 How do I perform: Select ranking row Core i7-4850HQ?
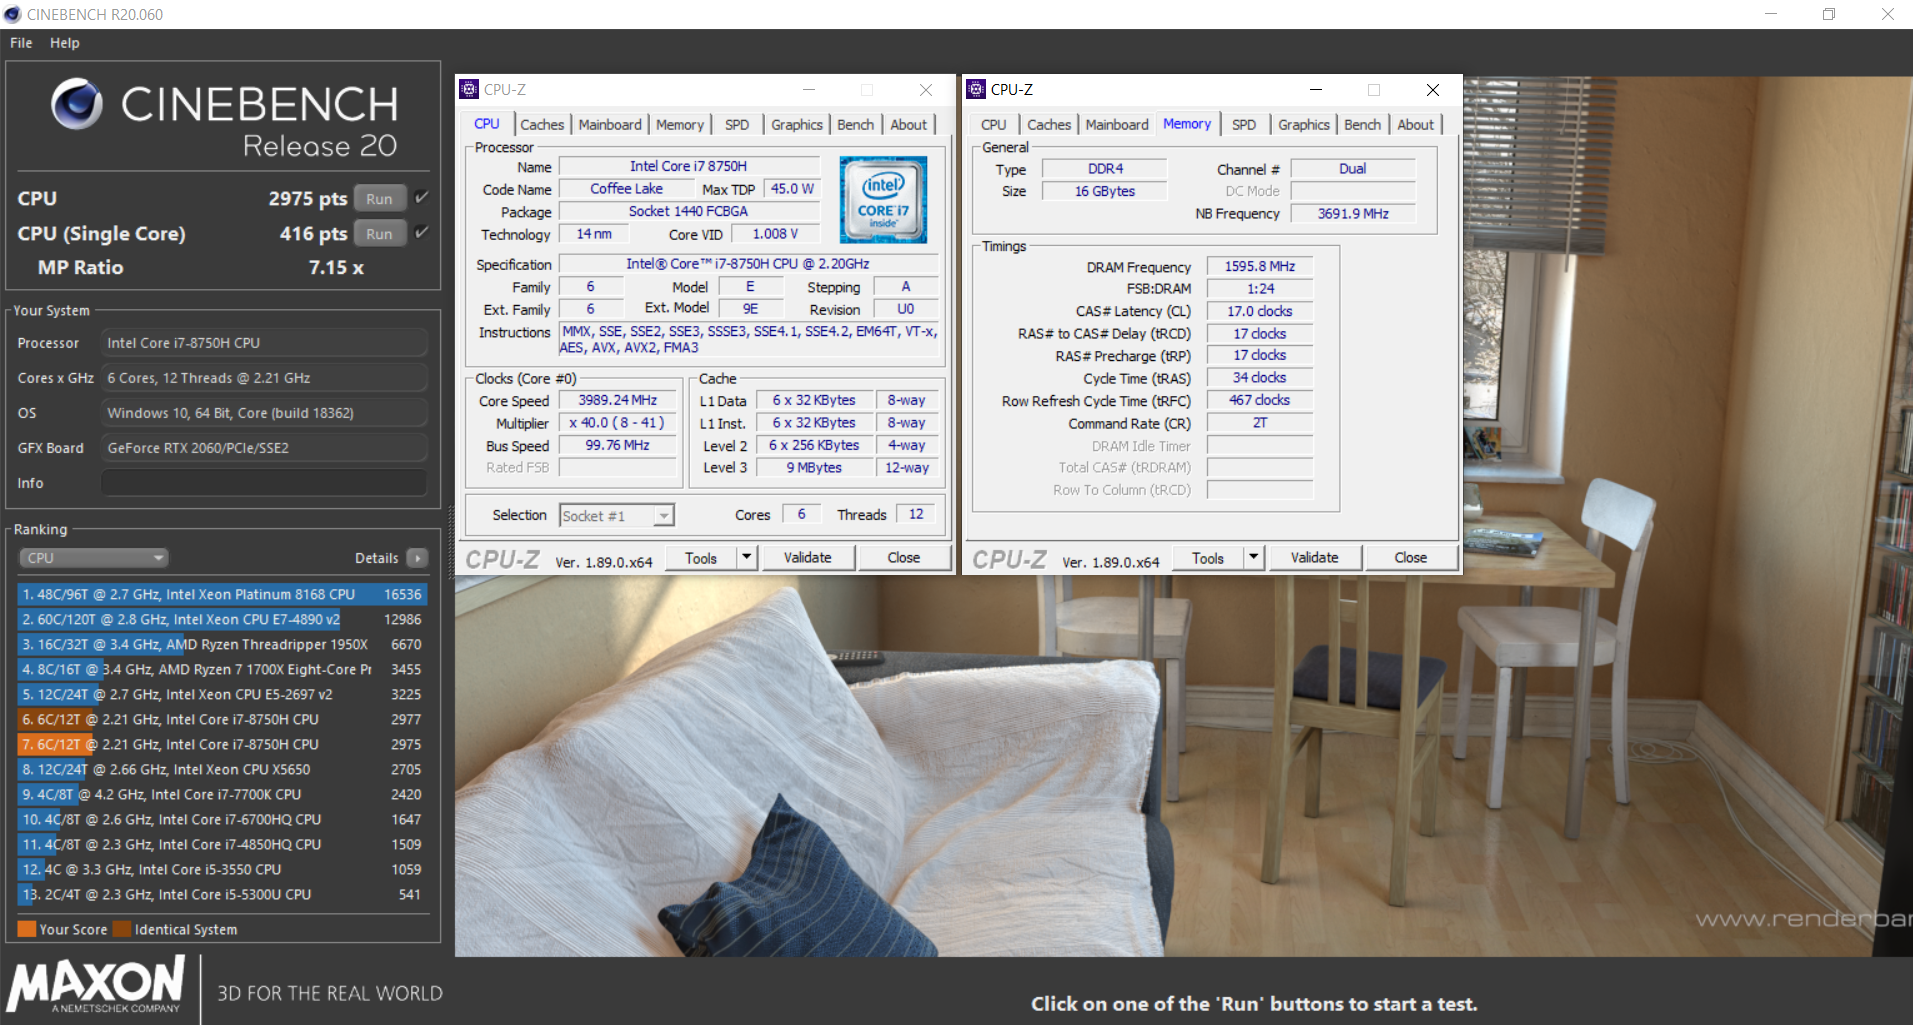click(222, 844)
